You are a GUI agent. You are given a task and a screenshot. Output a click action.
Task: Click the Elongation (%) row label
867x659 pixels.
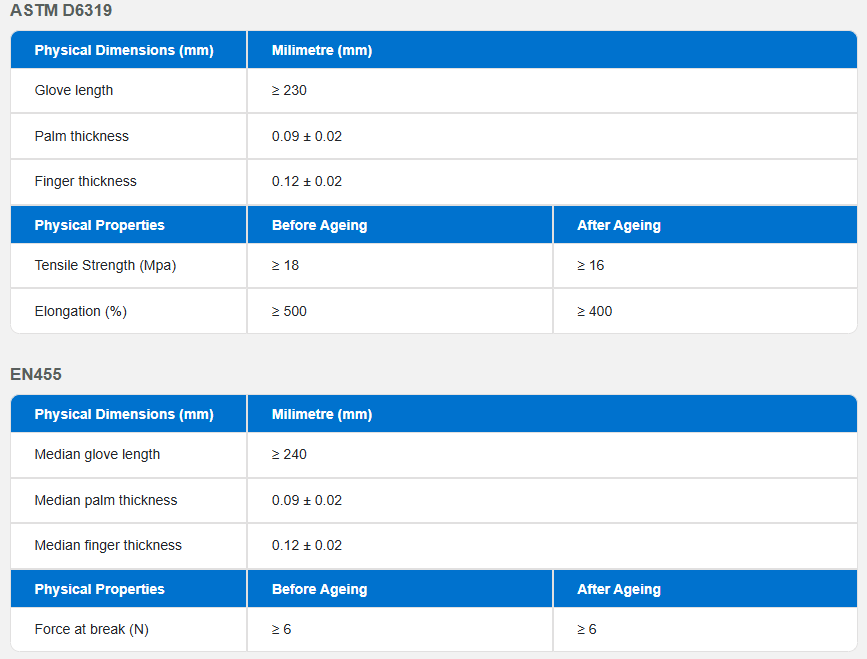coord(81,311)
